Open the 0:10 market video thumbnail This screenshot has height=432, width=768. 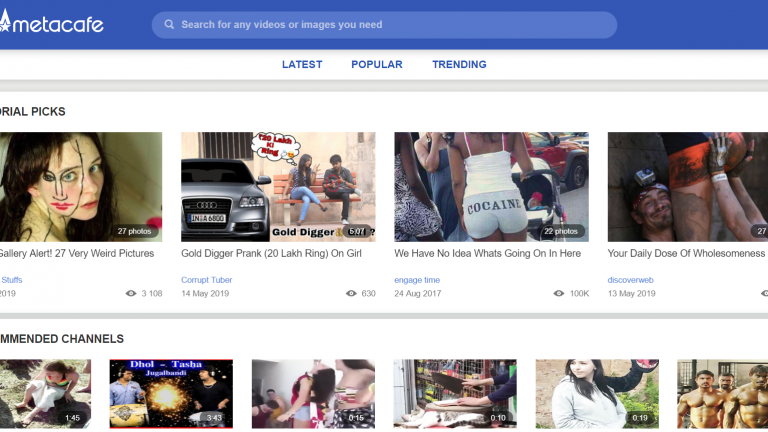point(455,394)
